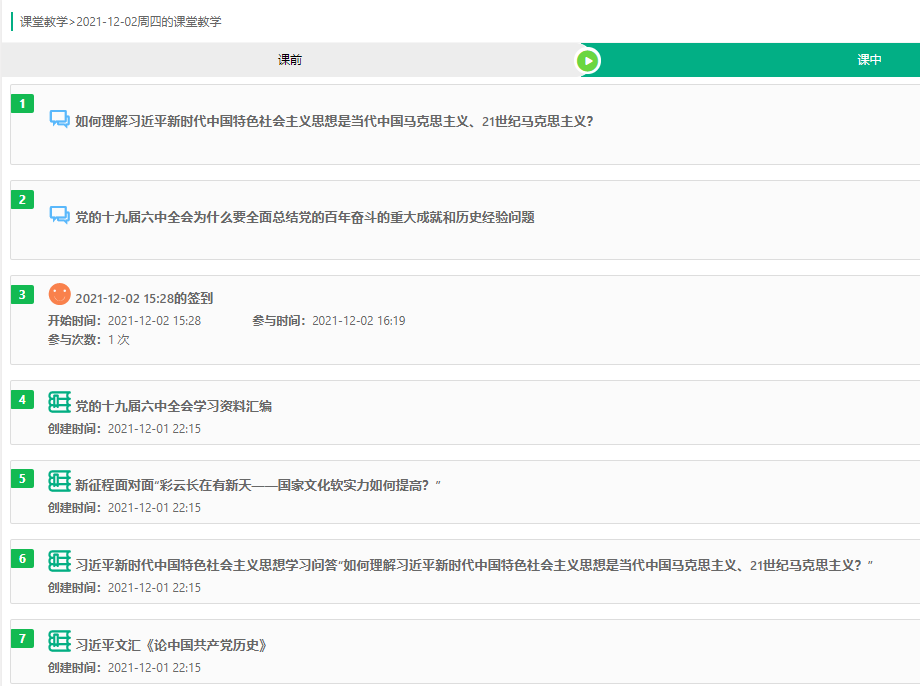This screenshot has height=686, width=920.
Task: Open discussion on 21世纪马克思主义 in item 1
Action: 334,121
